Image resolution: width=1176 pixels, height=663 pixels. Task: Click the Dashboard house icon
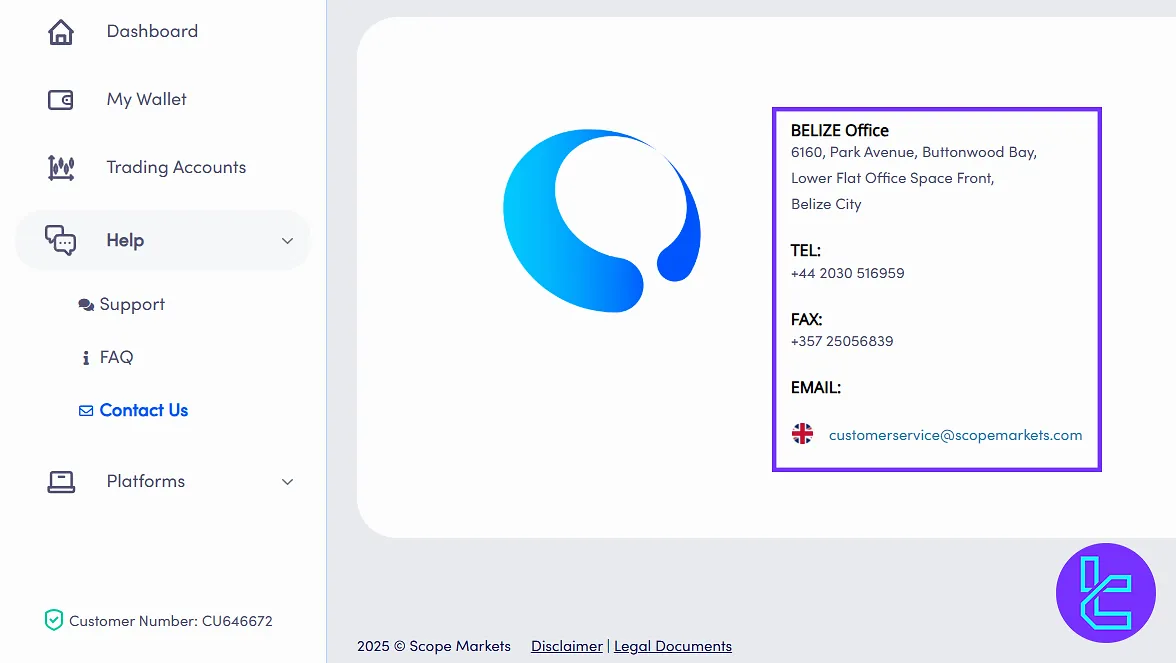[61, 32]
